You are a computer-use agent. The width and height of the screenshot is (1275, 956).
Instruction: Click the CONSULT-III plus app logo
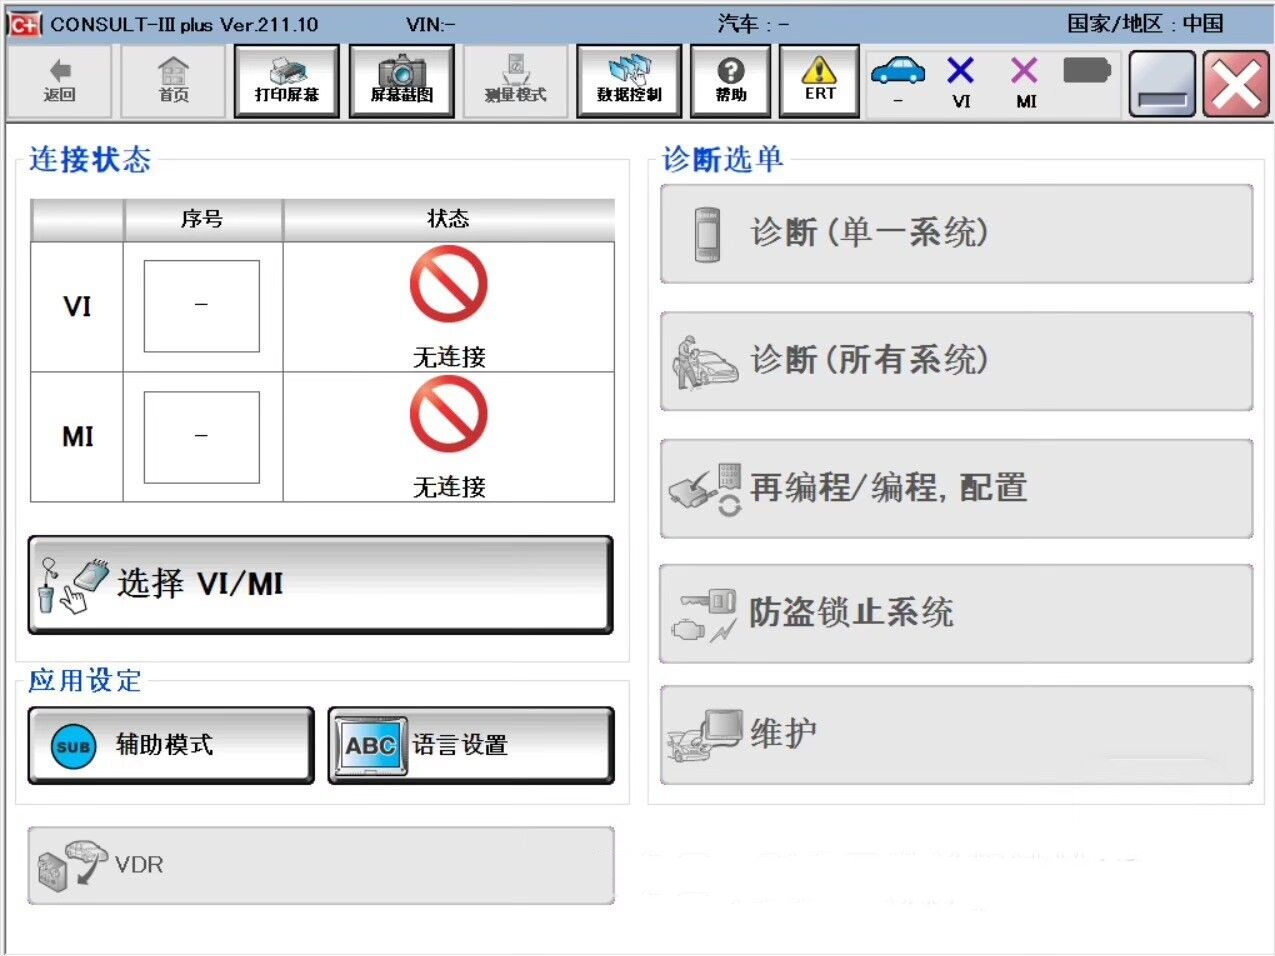[x=25, y=24]
